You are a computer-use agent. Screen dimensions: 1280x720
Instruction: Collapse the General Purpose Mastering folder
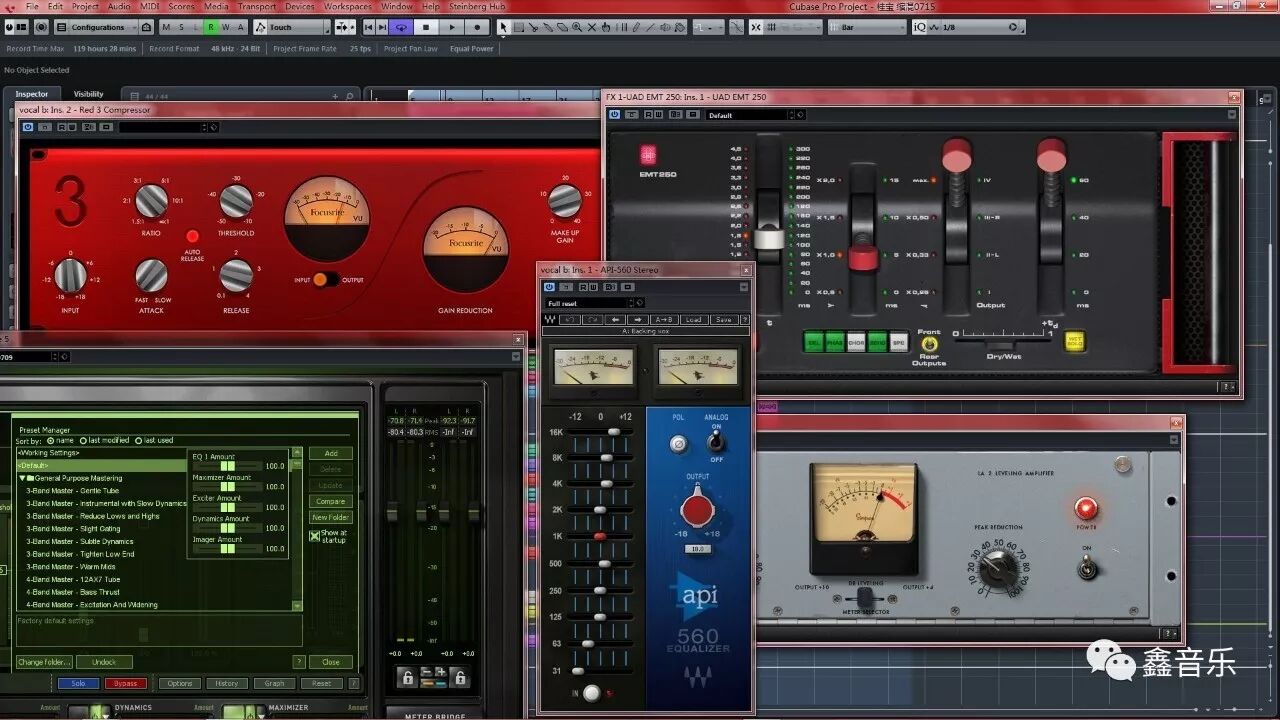23,478
